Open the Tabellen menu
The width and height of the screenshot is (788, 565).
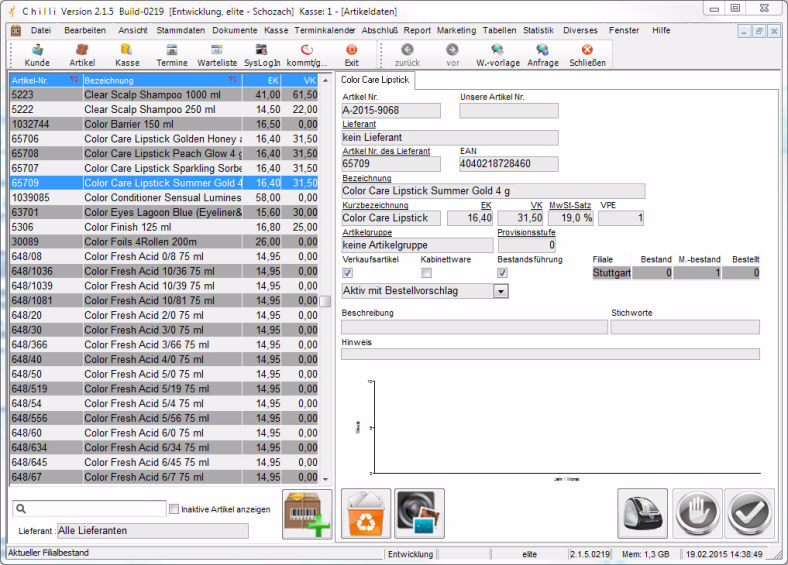point(500,30)
